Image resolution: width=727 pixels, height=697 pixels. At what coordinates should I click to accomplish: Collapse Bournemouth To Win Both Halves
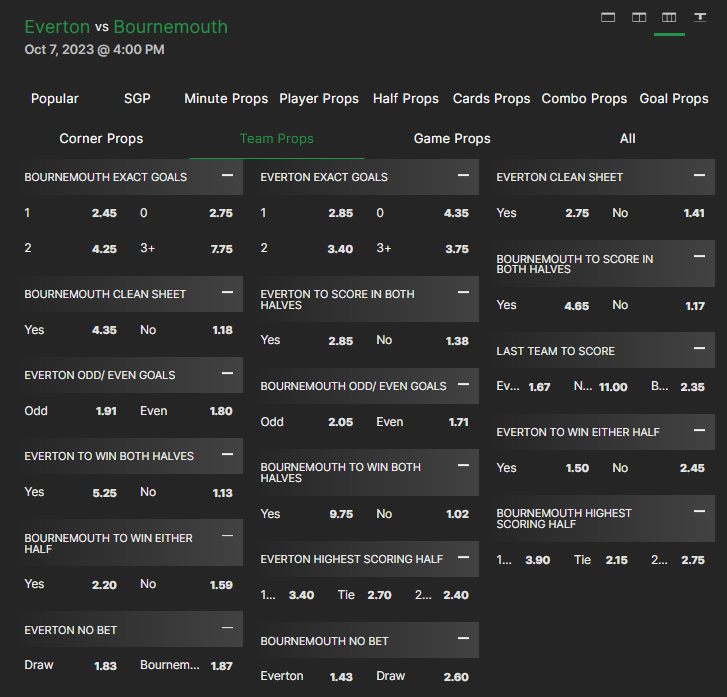coord(463,465)
